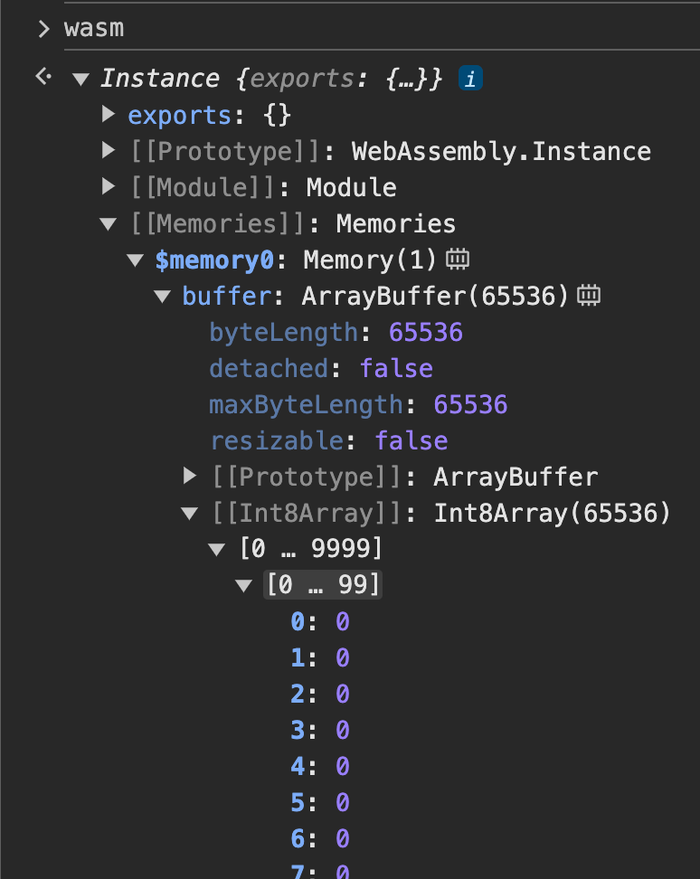Open memory inspector icon next to Memory(1)
Image resolution: width=700 pixels, height=879 pixels.
pos(457,259)
